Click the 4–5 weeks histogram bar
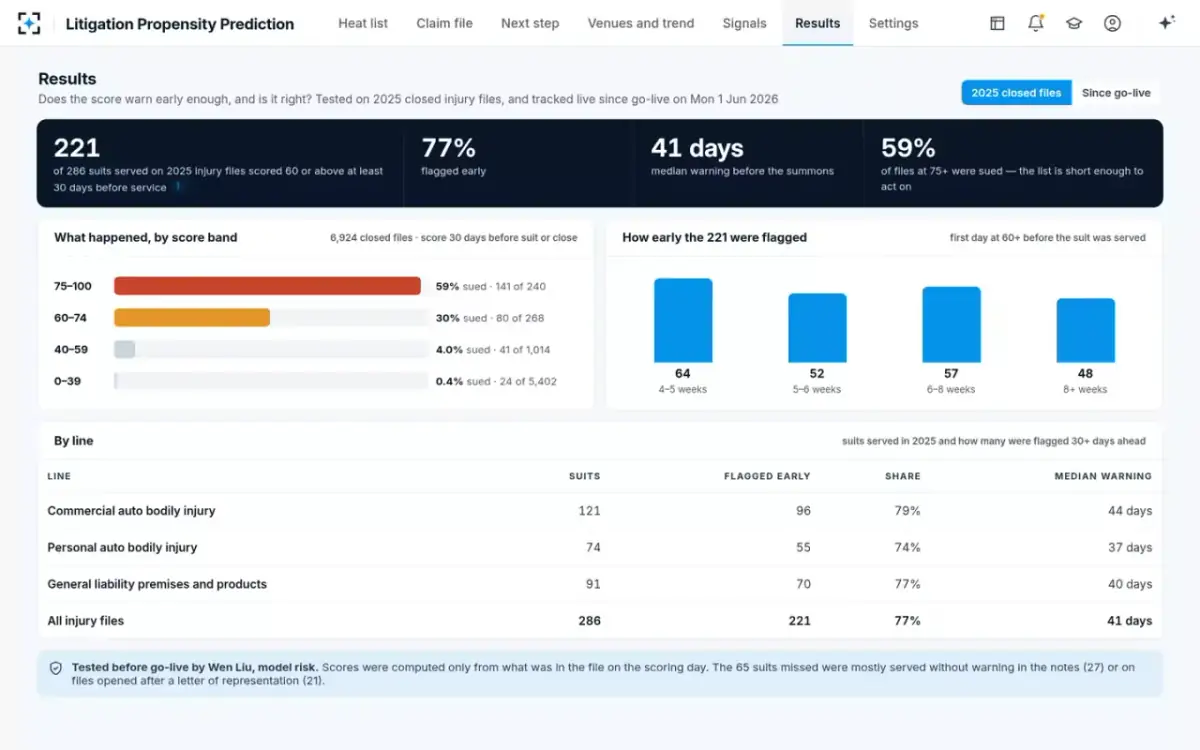The image size is (1200, 750). [x=683, y=320]
